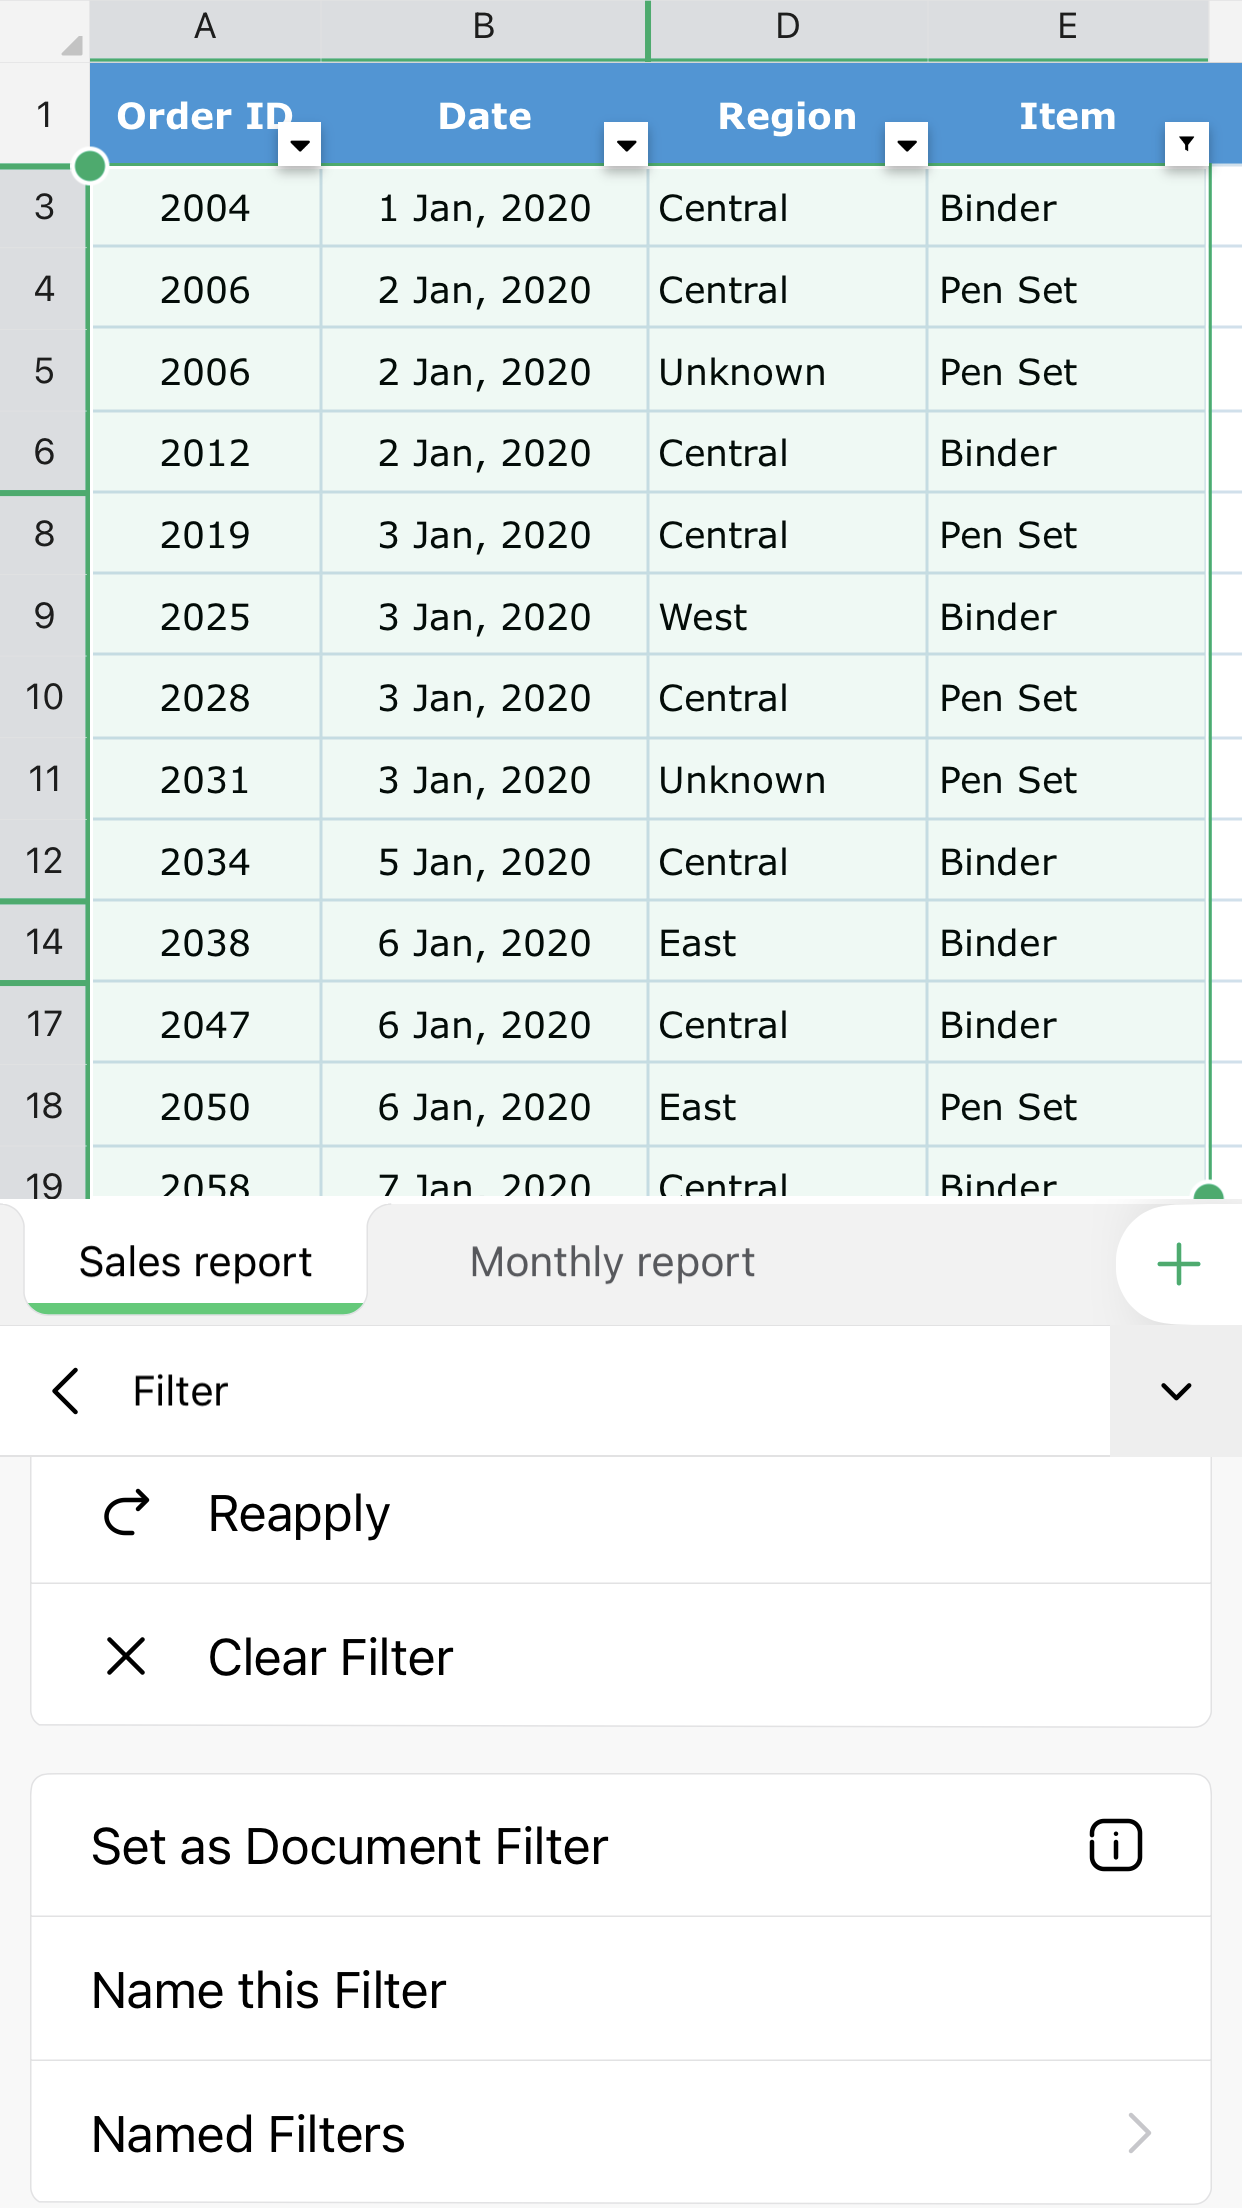The image size is (1242, 2208).
Task: Choose Set as Document Filter
Action: point(350,1846)
